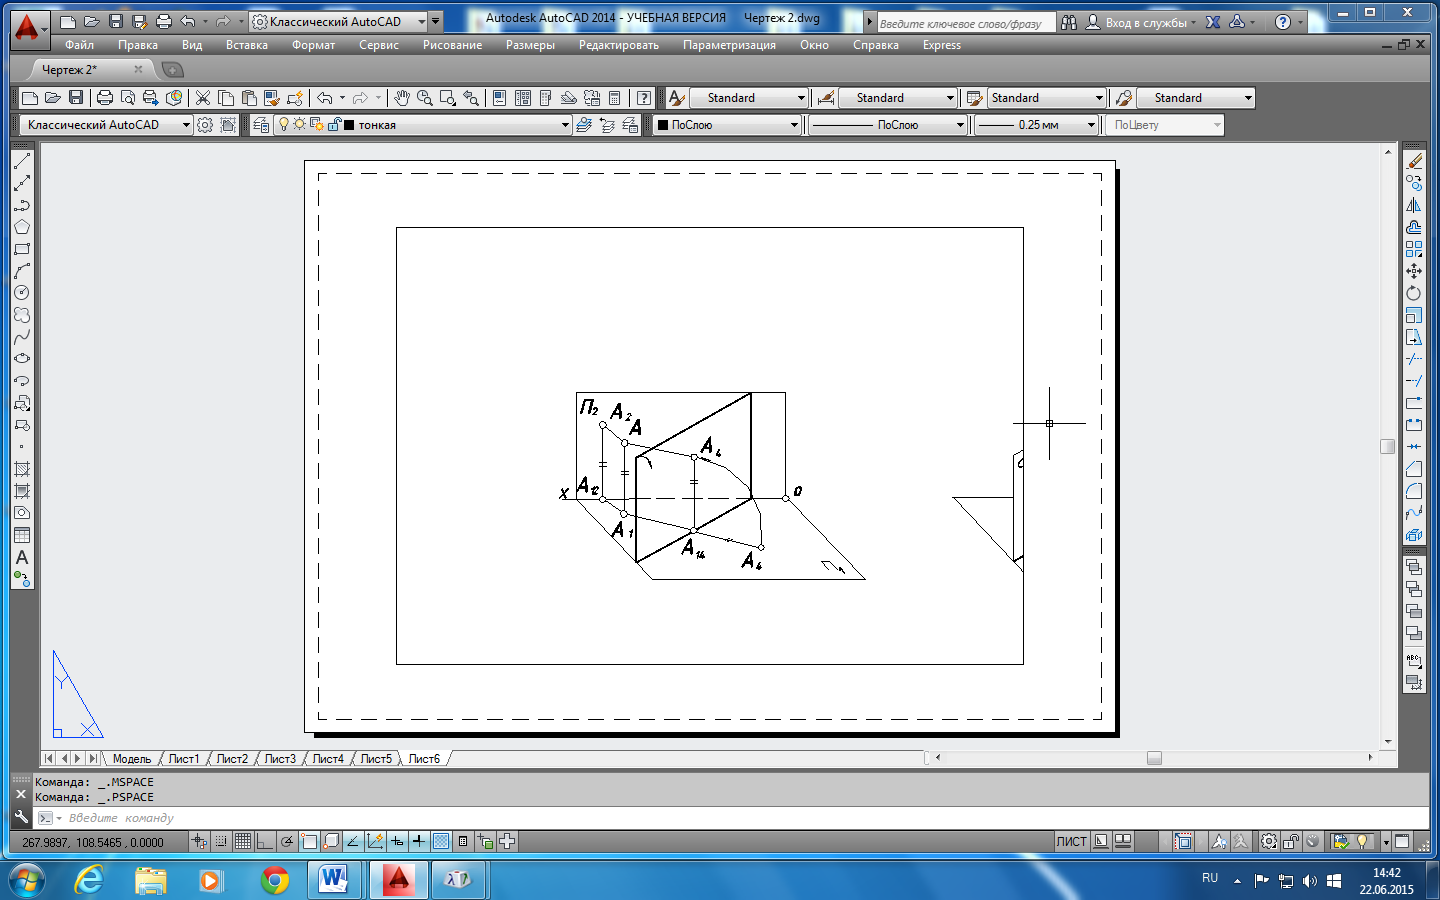Open Microsoft Word from the taskbar
The width and height of the screenshot is (1440, 900).
coord(333,880)
